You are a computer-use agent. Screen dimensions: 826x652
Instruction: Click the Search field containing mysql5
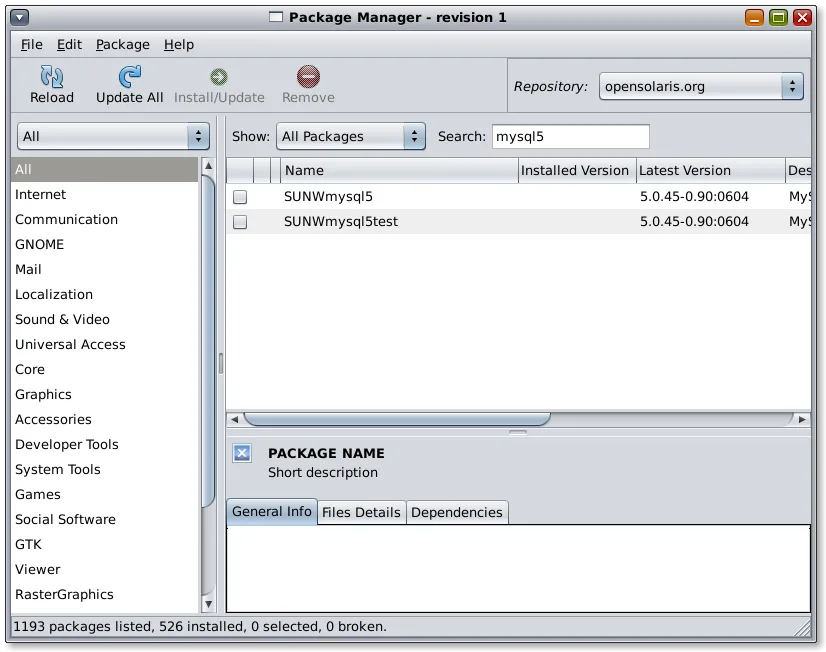pyautogui.click(x=571, y=136)
